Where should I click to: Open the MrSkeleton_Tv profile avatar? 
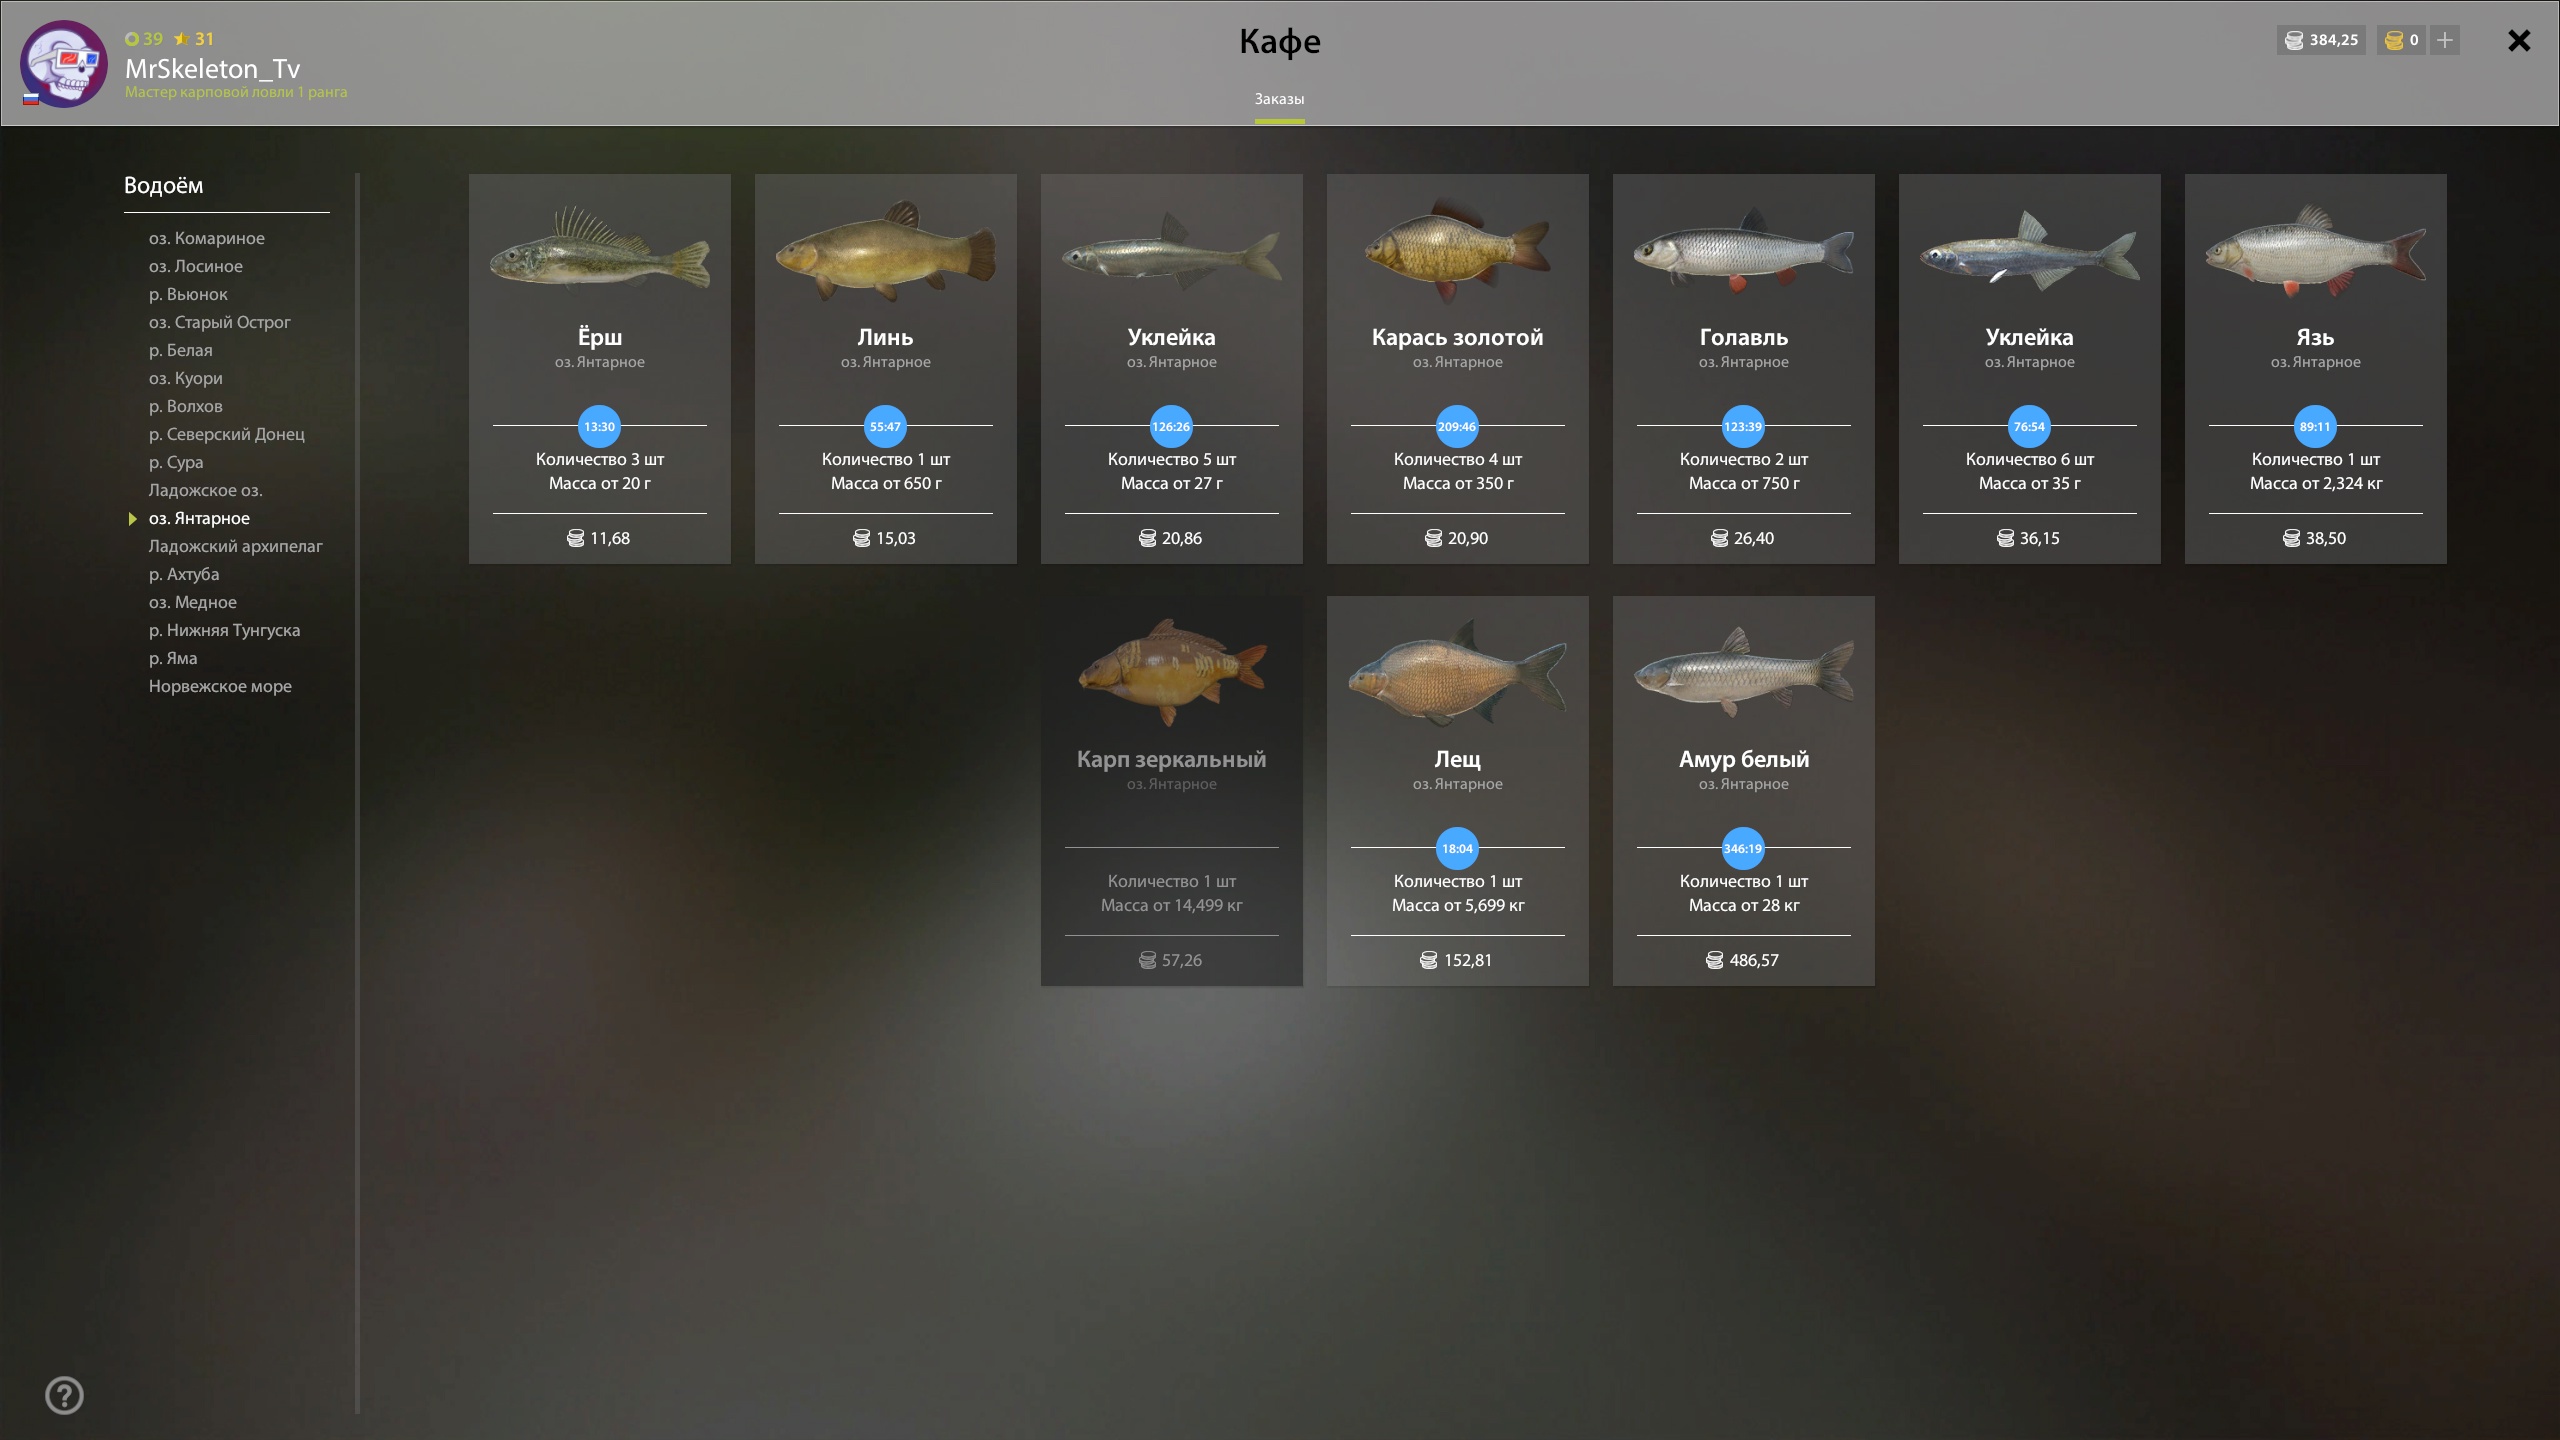[64, 64]
